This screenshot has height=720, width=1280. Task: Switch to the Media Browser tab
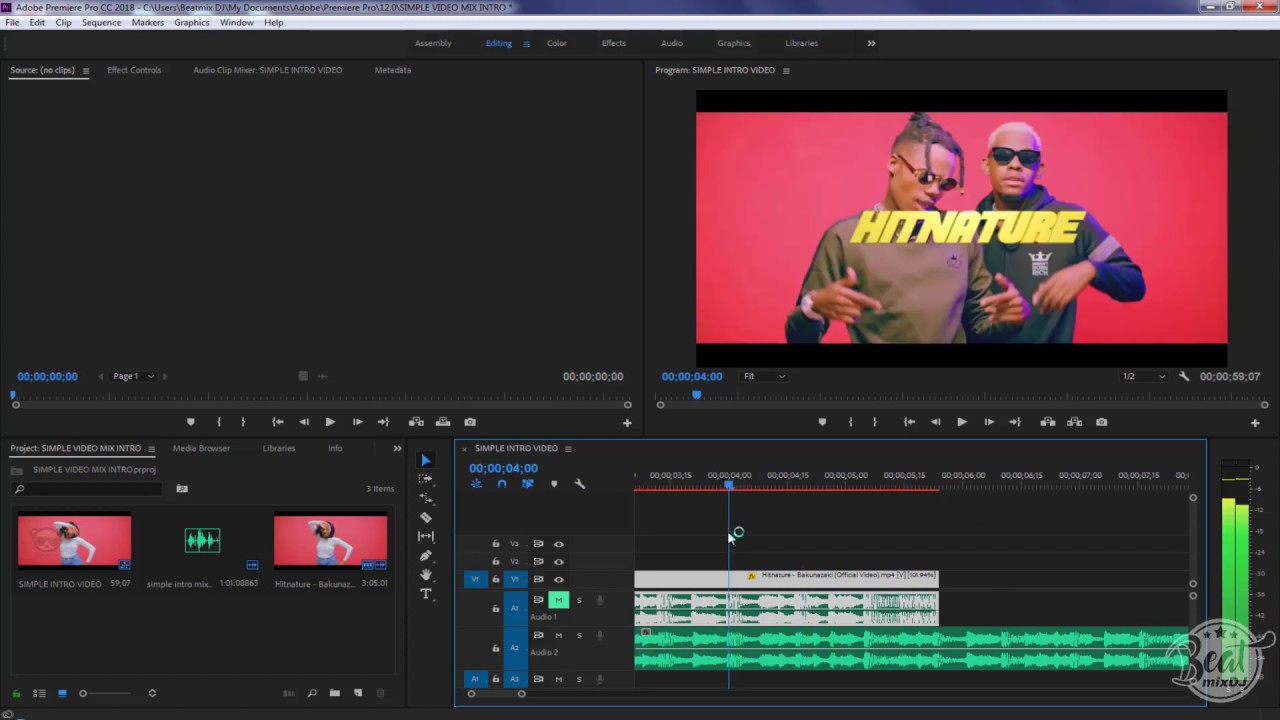201,448
